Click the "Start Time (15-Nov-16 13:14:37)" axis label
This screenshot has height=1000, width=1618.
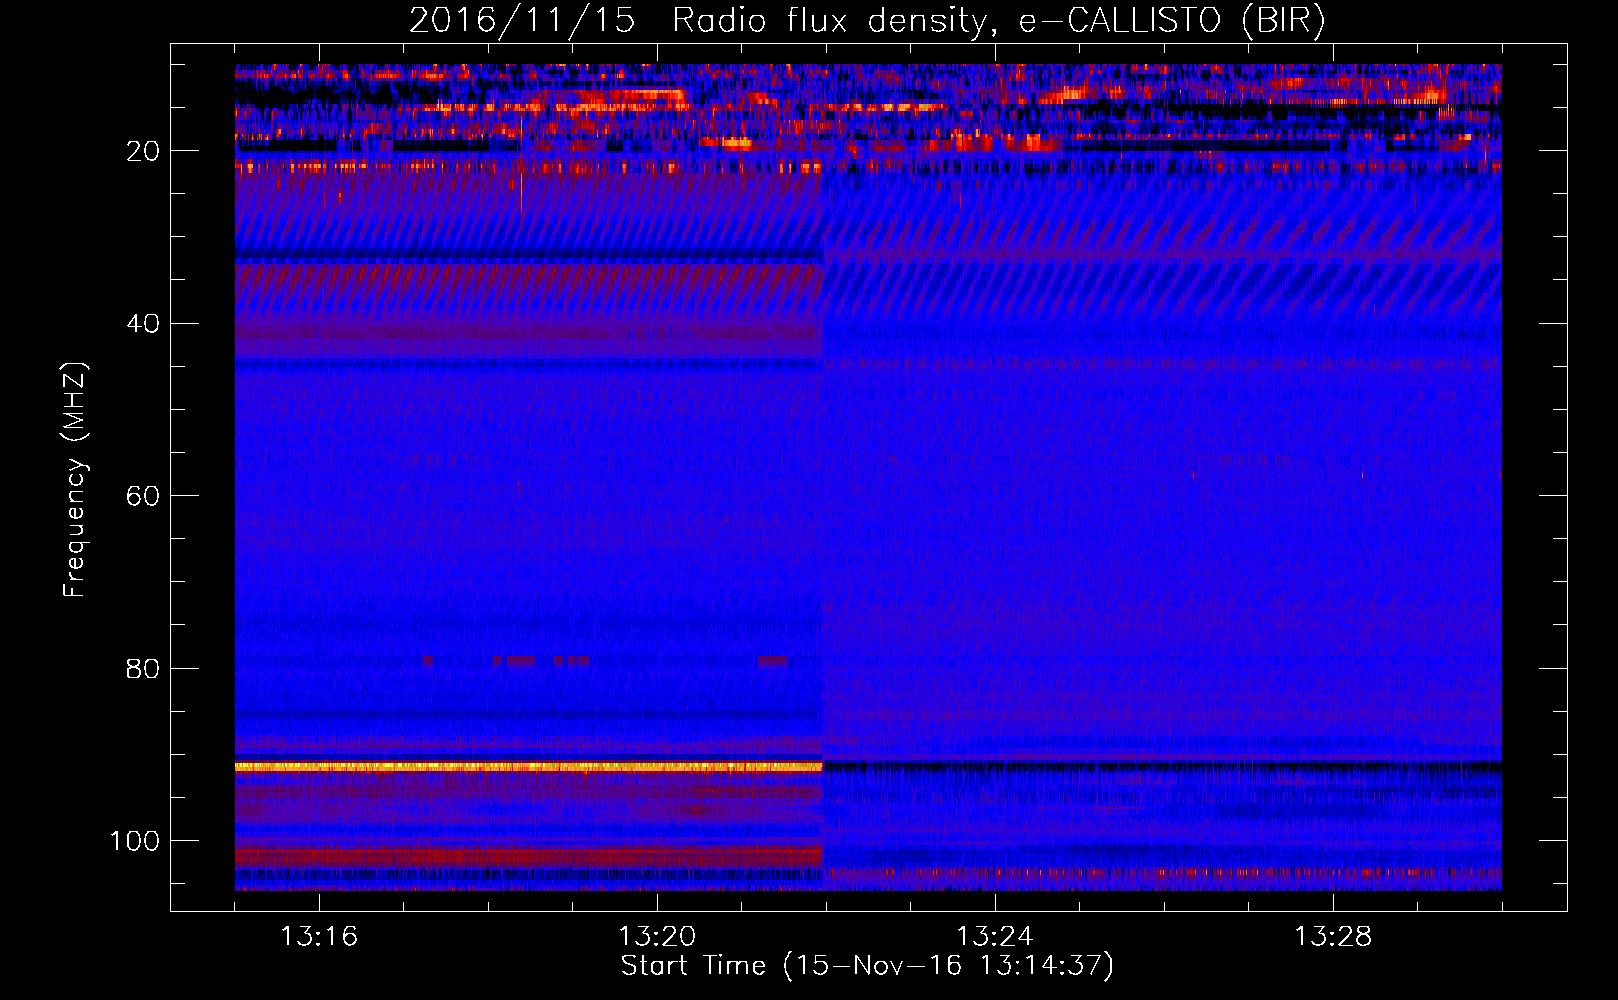point(867,966)
